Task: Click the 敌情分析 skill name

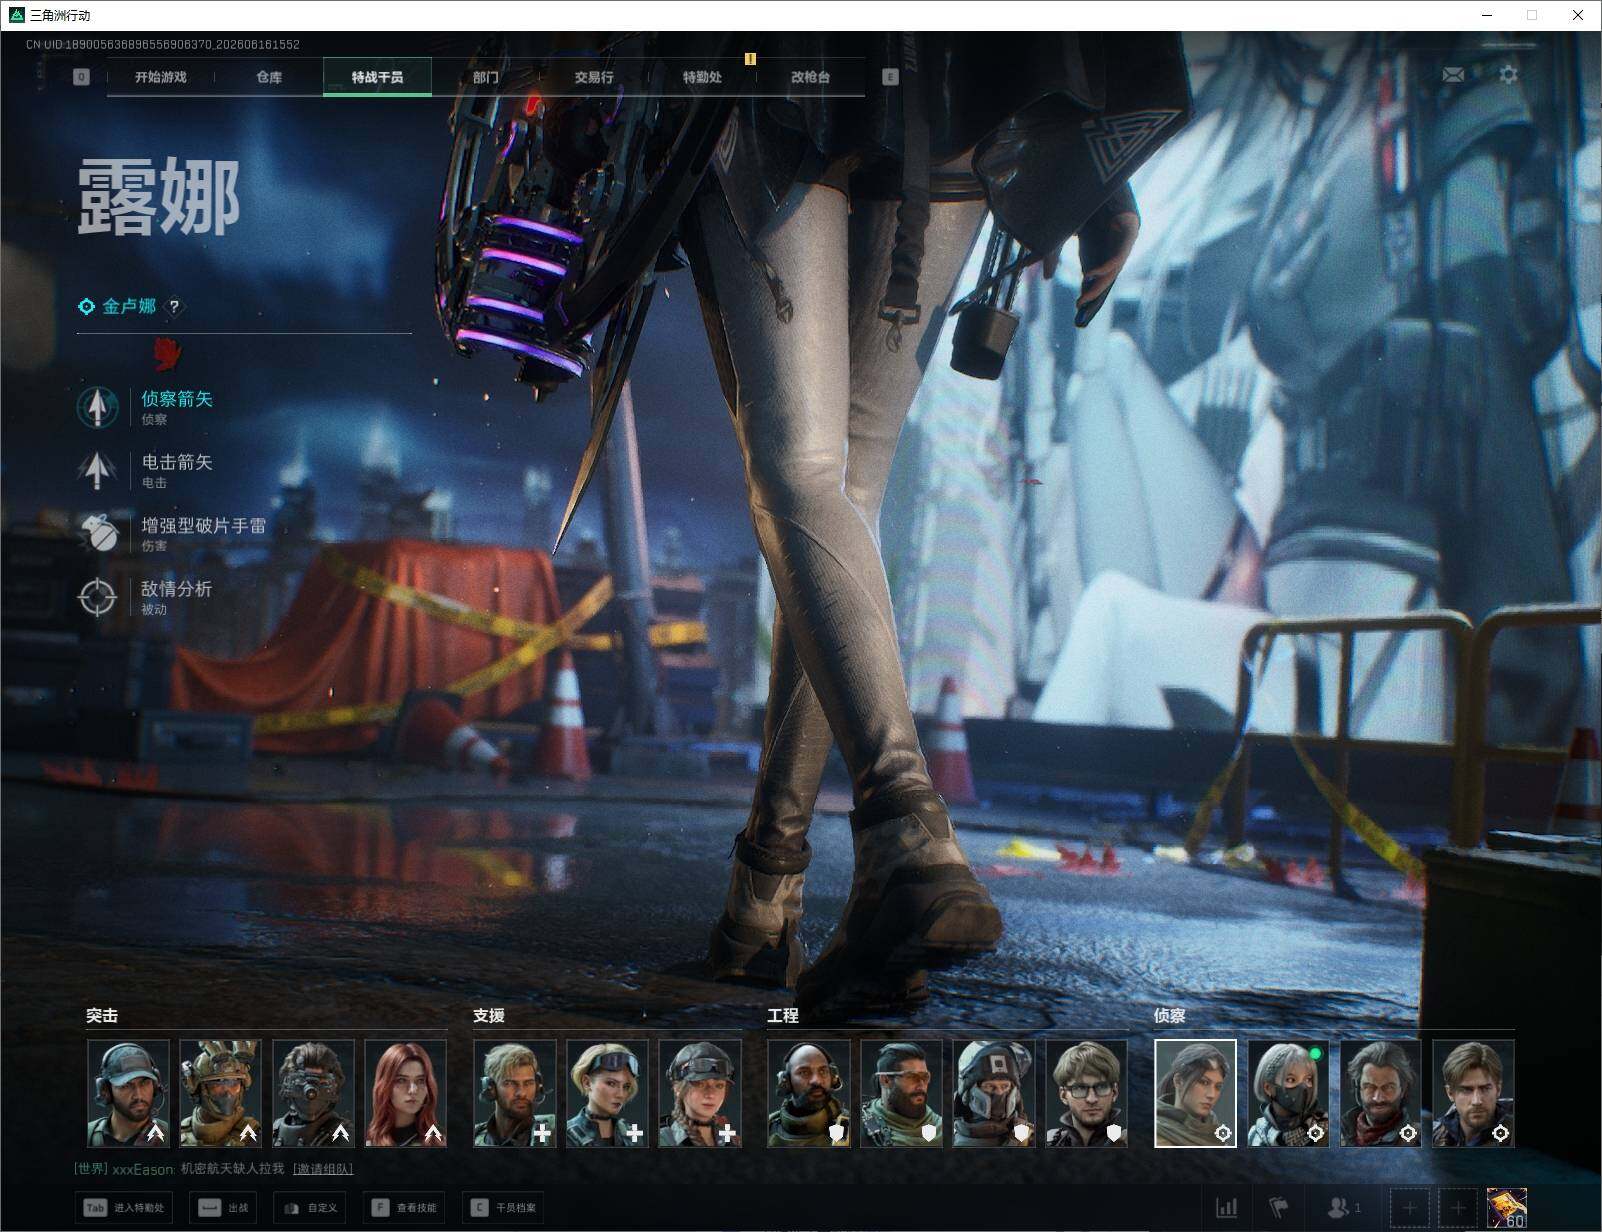Action: click(177, 588)
